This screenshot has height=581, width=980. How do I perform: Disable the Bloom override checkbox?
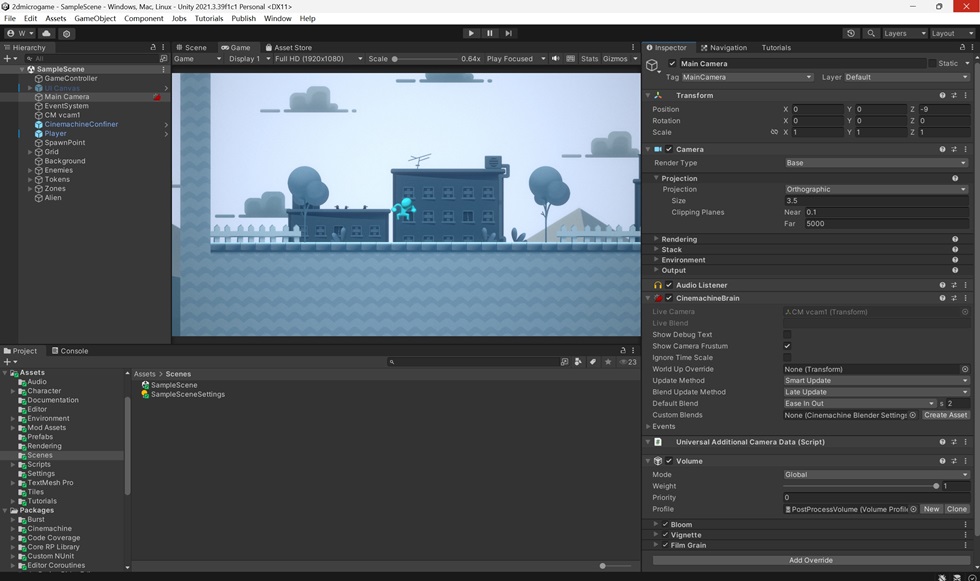665,525
